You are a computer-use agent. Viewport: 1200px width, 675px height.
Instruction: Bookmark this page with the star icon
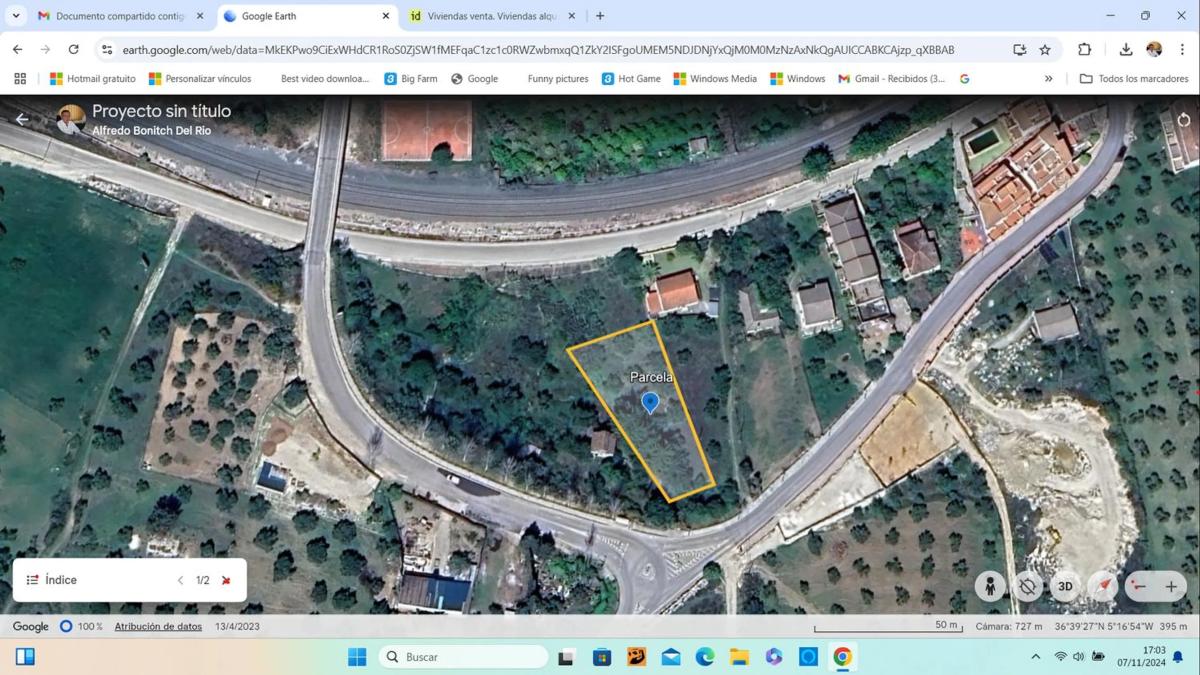click(x=1045, y=49)
